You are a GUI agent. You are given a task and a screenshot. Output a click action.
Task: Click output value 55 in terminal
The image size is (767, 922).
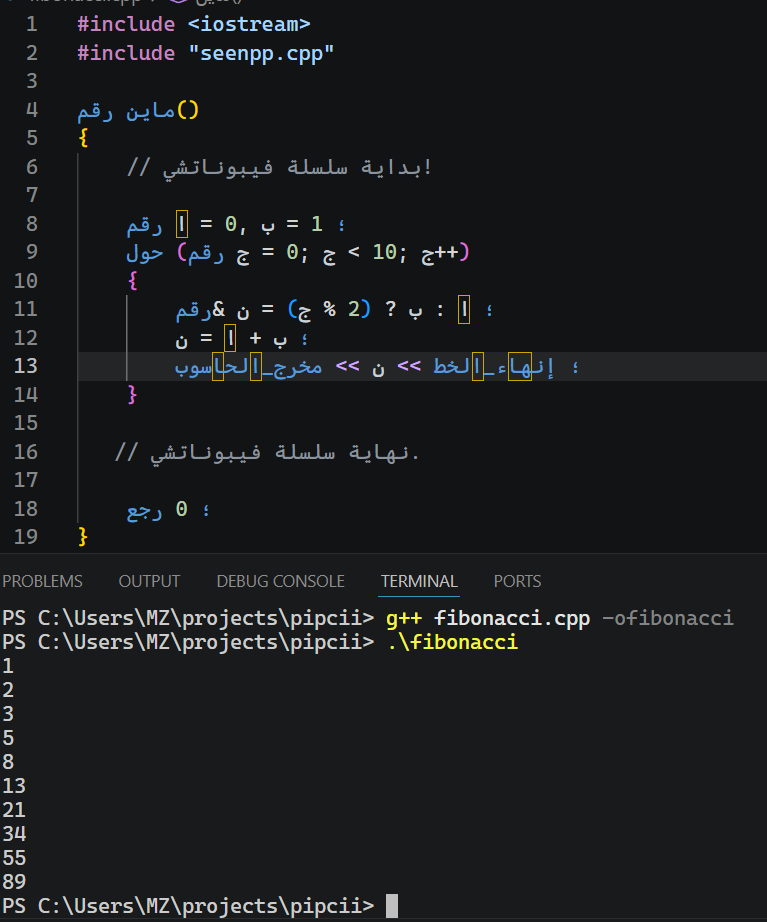click(x=14, y=858)
